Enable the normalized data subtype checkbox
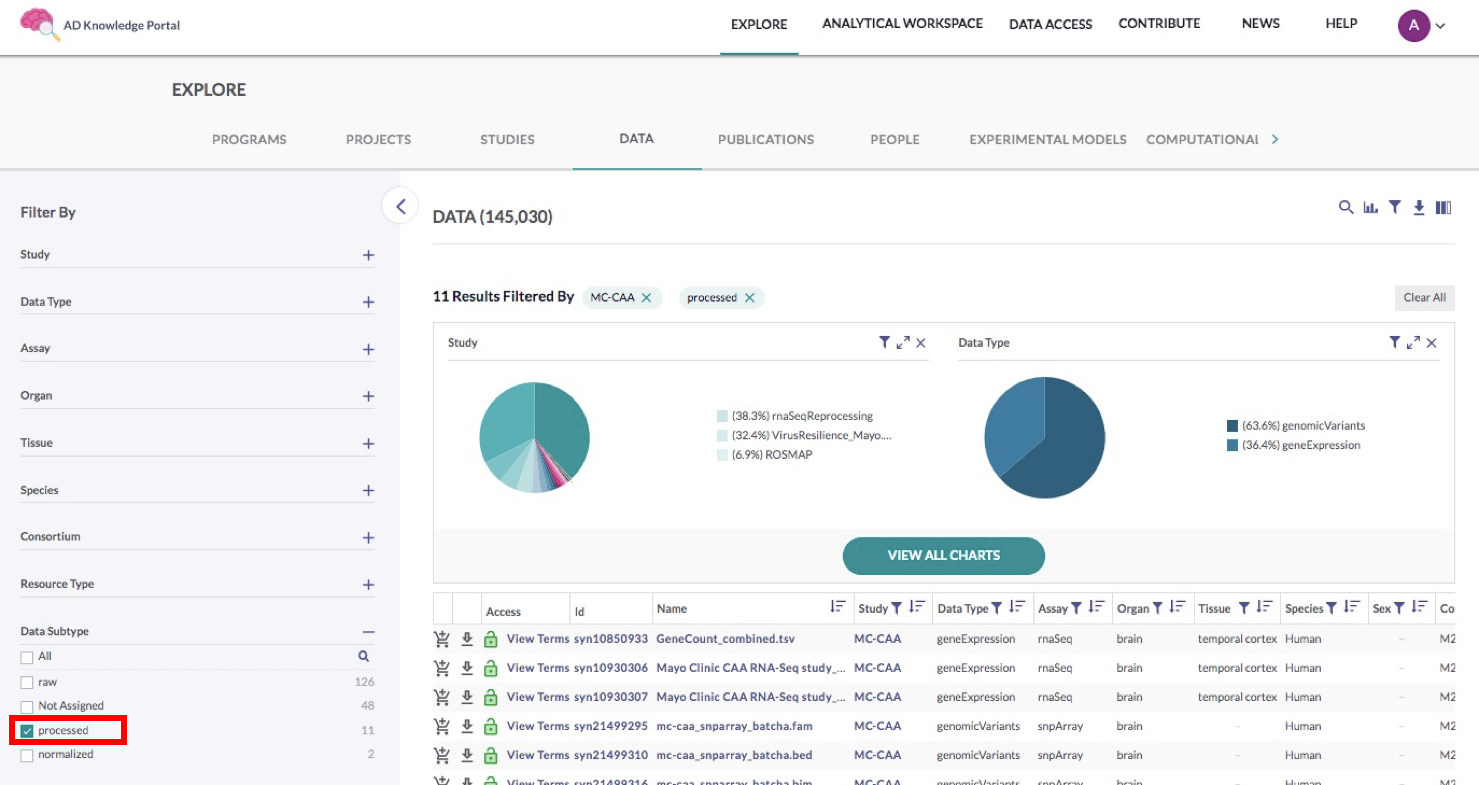 click(27, 755)
